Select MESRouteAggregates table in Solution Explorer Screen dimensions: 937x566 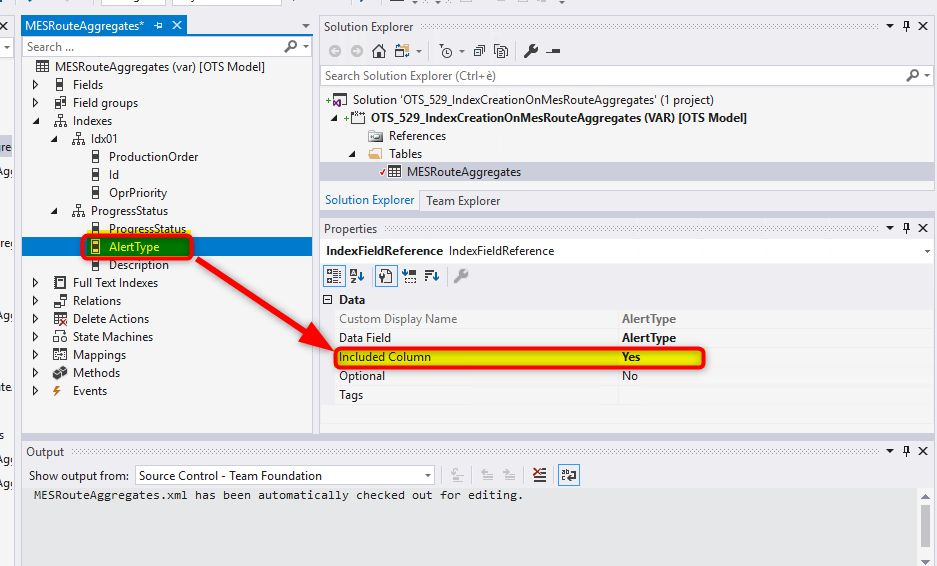(x=463, y=172)
